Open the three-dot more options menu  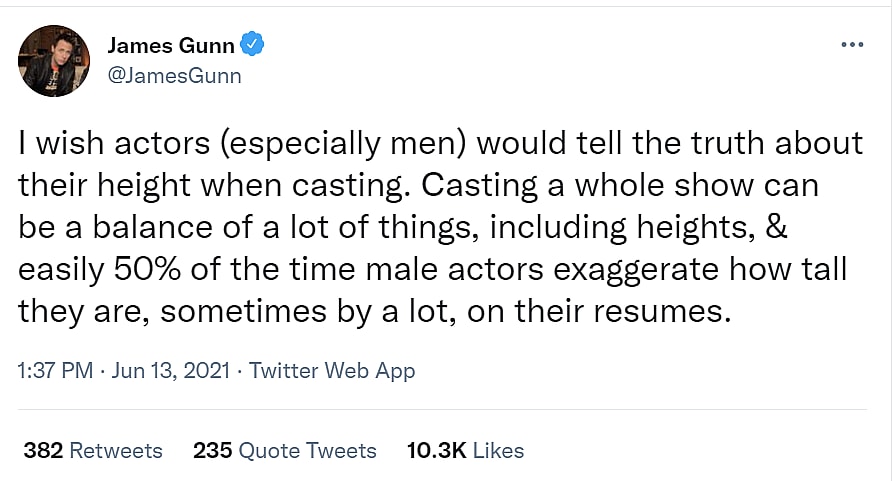click(x=852, y=46)
